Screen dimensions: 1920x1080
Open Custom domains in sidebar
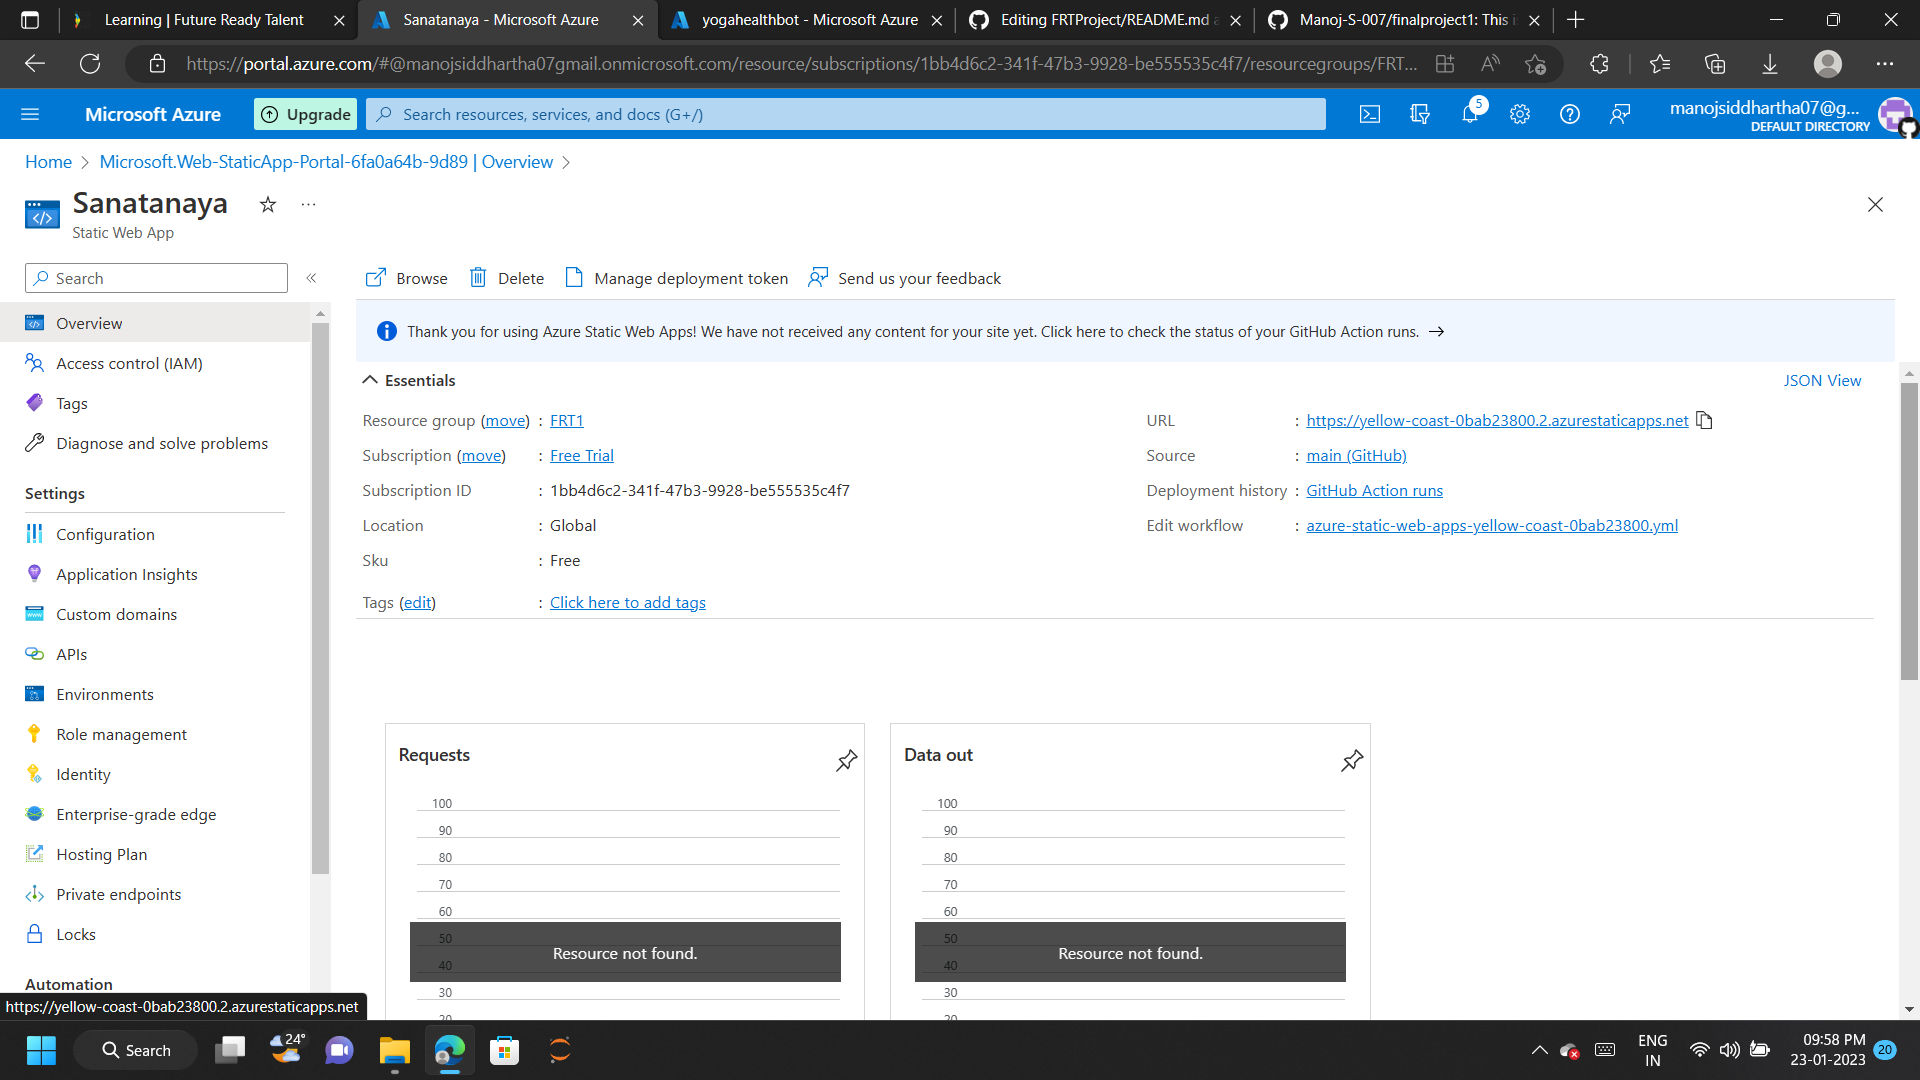[116, 614]
